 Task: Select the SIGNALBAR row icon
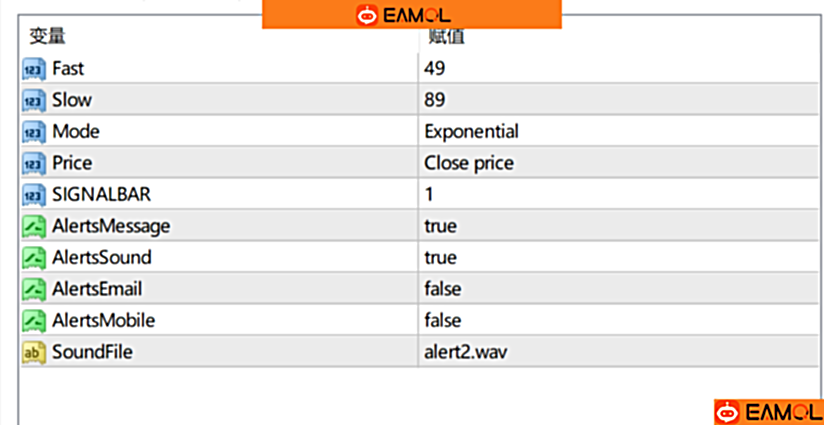(x=34, y=194)
